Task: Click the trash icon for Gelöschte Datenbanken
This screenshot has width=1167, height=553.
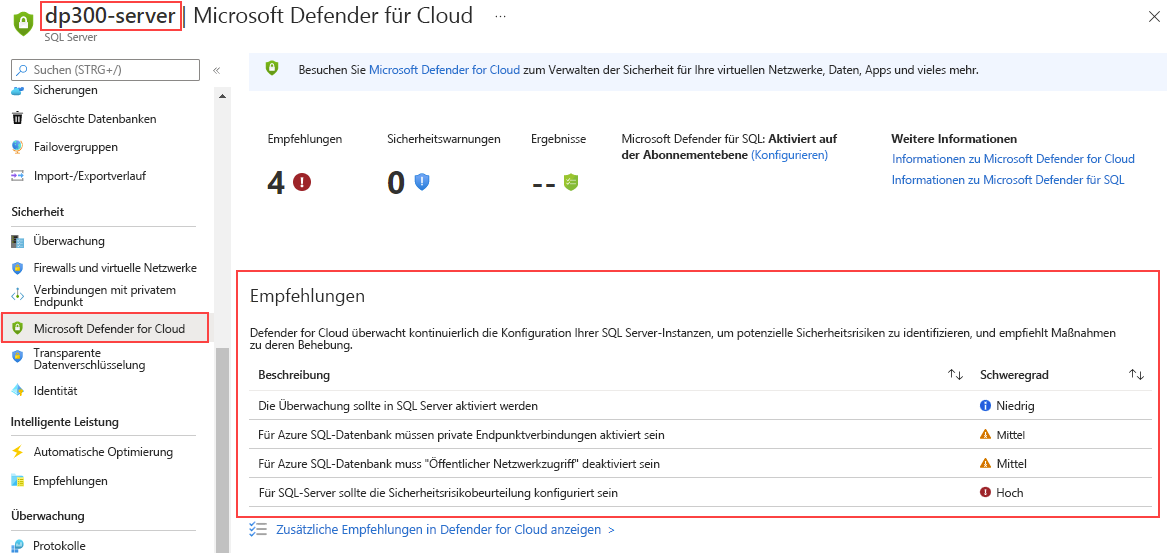Action: click(x=18, y=118)
